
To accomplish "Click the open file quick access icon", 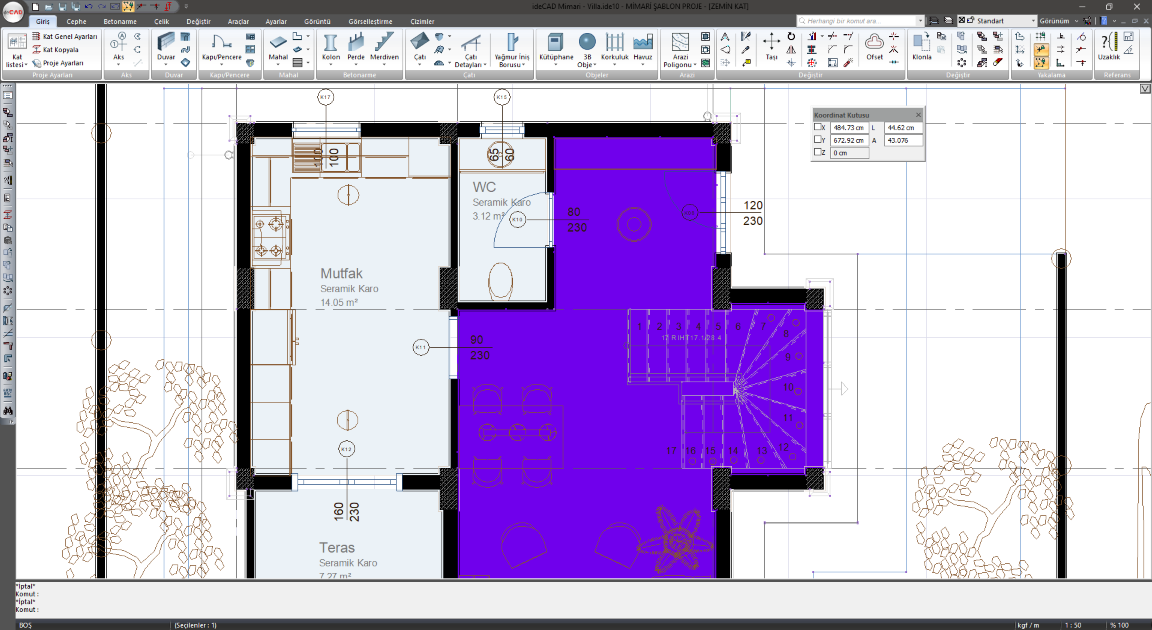I will [48, 7].
